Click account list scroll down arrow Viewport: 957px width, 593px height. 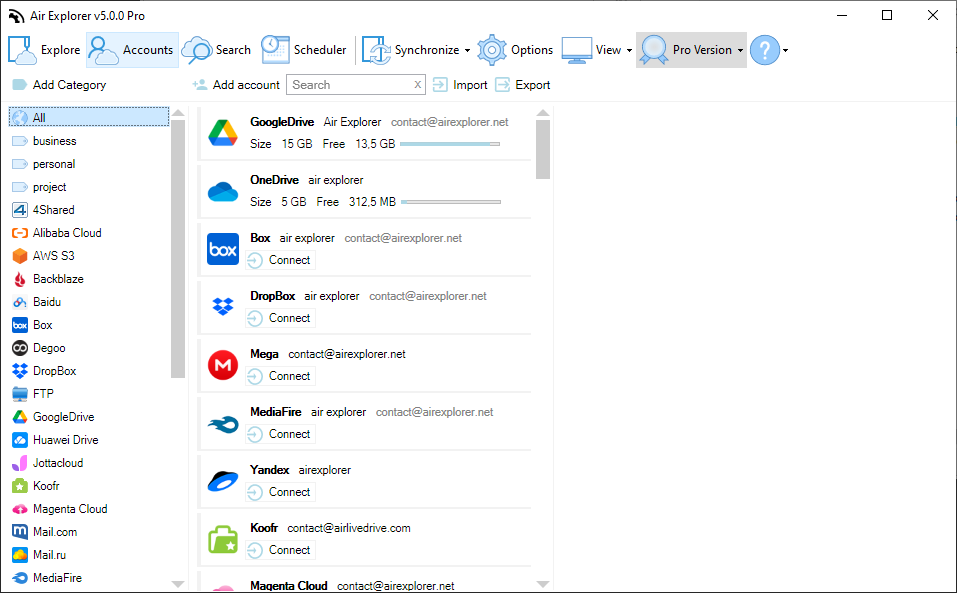(x=543, y=584)
